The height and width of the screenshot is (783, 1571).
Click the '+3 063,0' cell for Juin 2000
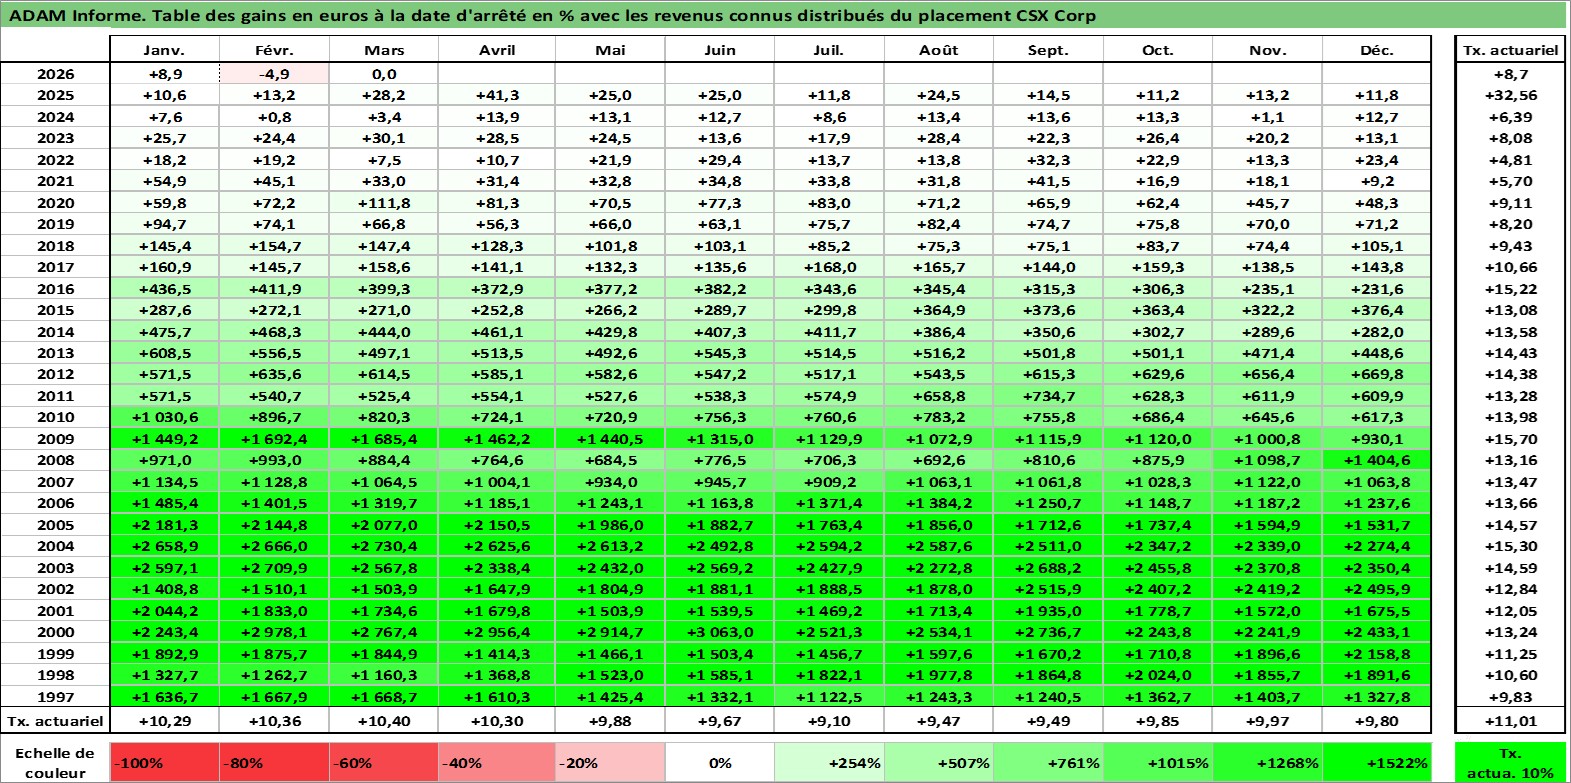720,632
